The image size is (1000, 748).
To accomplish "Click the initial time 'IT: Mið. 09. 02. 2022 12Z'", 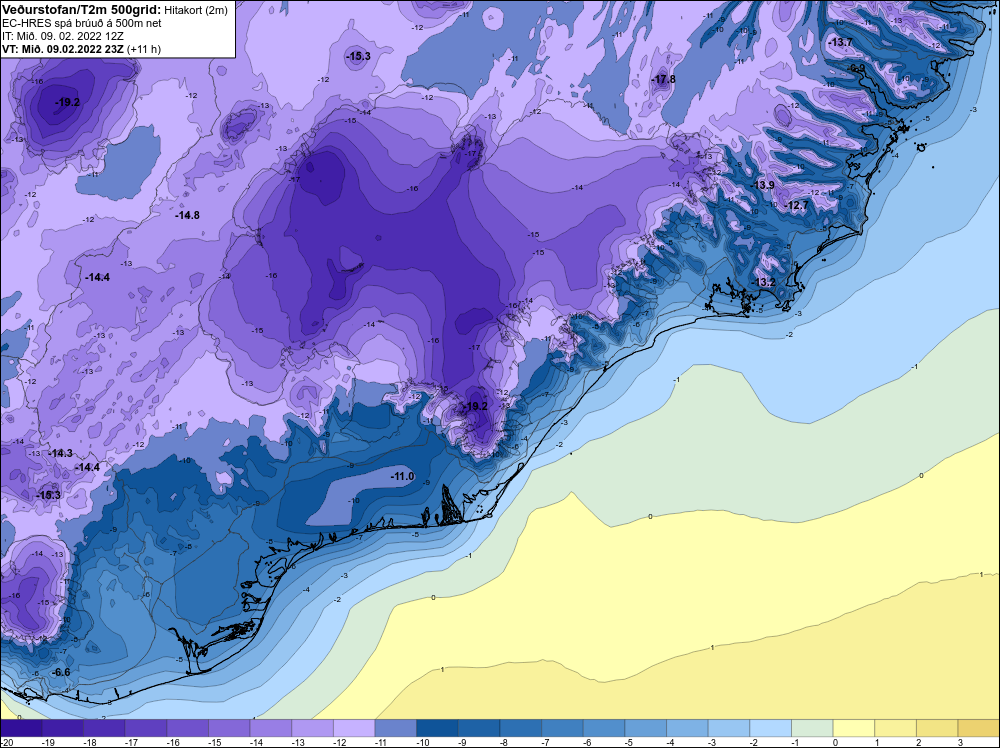I will 62,36.
